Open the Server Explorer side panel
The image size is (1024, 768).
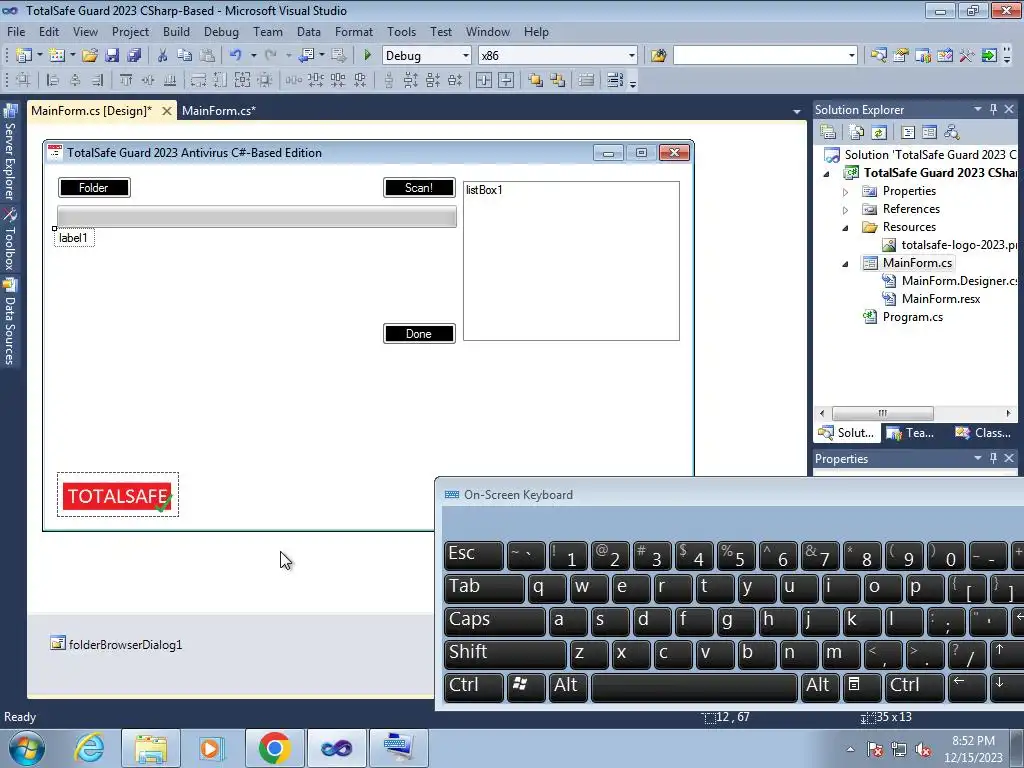pyautogui.click(x=10, y=153)
